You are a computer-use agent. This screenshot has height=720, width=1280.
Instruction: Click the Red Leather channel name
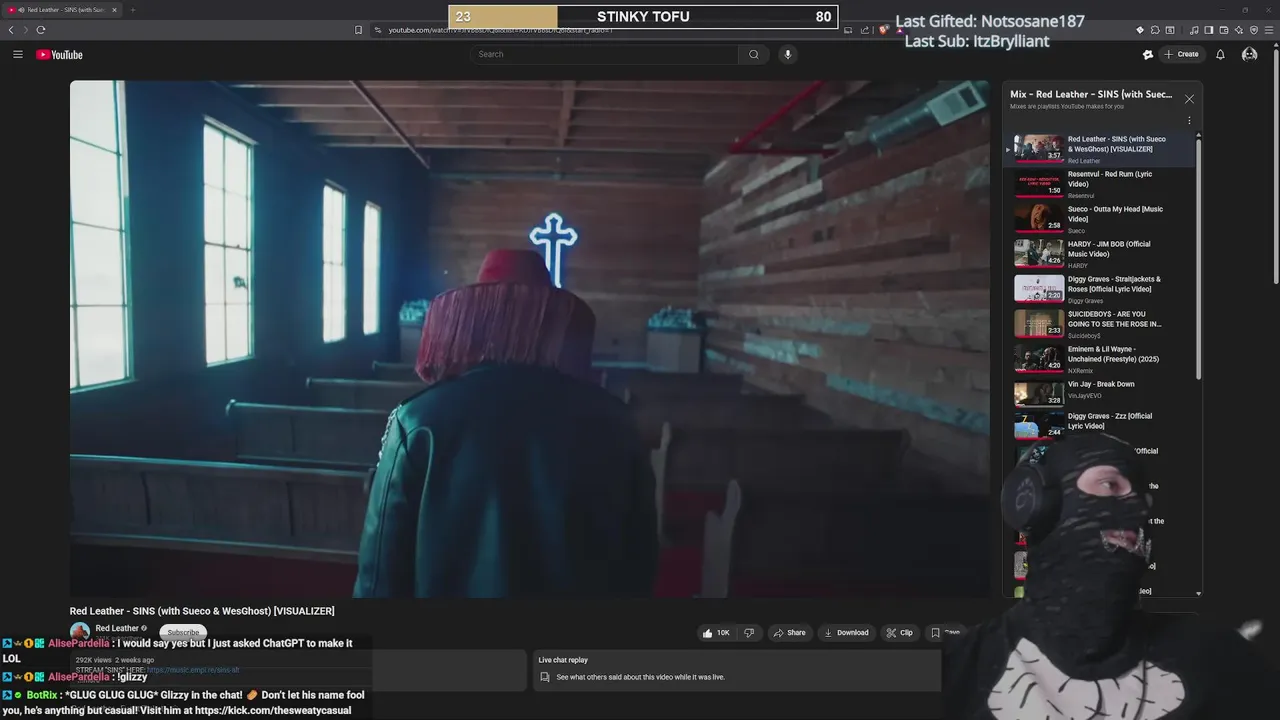(x=117, y=628)
